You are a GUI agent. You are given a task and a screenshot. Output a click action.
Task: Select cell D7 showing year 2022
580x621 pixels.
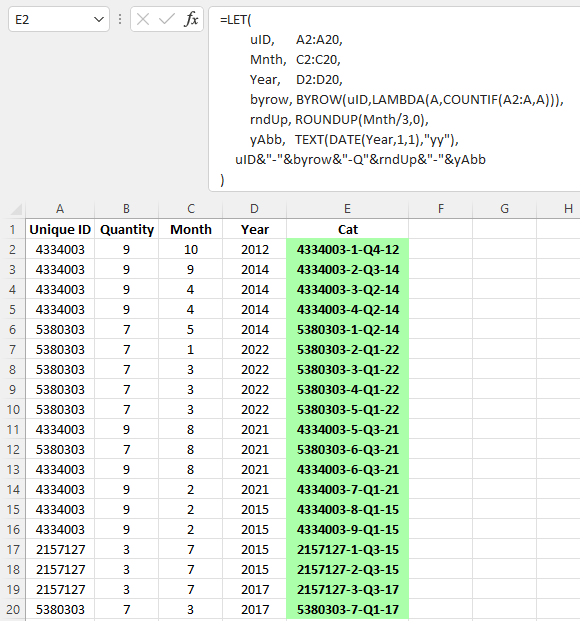pos(255,349)
